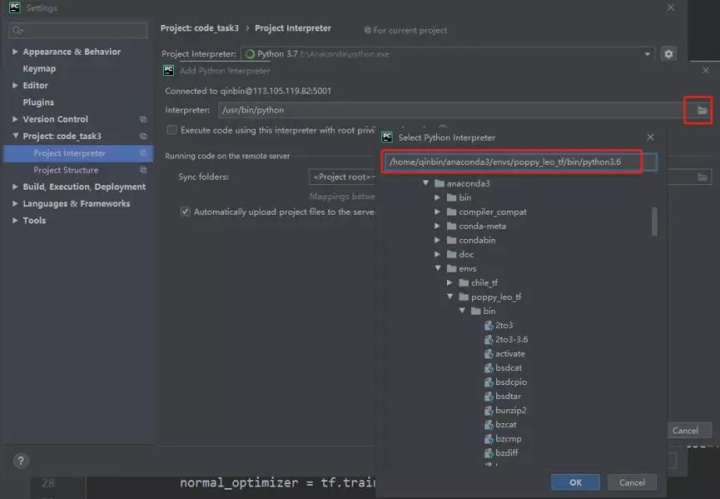Select the activate script file
720x499 pixels.
point(504,354)
